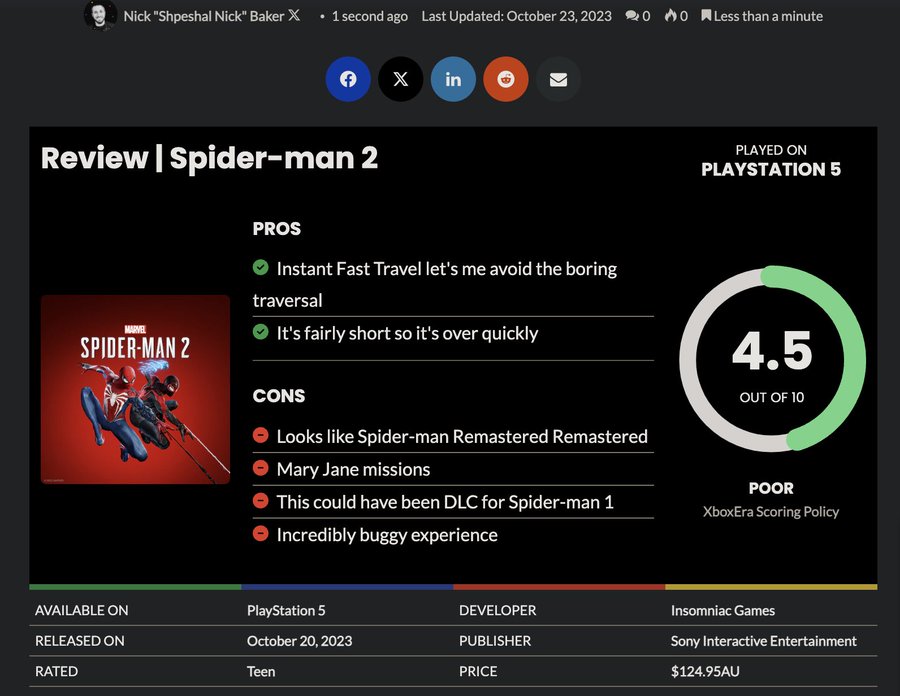Screen dimensions: 900x696
Task: Click red minus beside Looks like Spider-man Remastered
Action: [261, 435]
